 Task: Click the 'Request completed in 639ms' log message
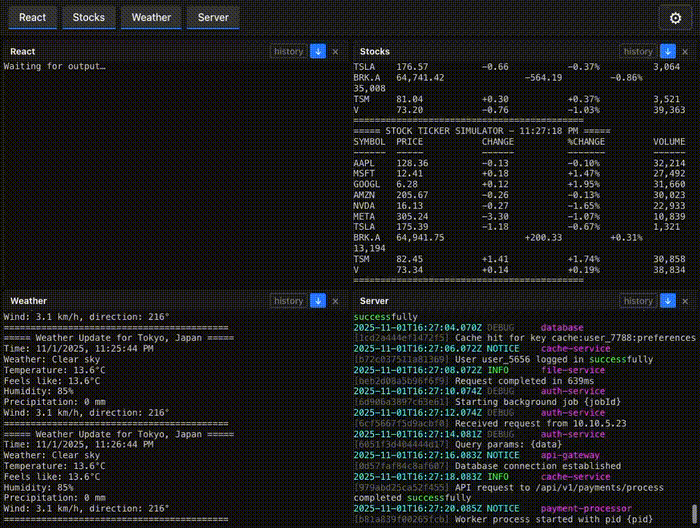point(525,381)
